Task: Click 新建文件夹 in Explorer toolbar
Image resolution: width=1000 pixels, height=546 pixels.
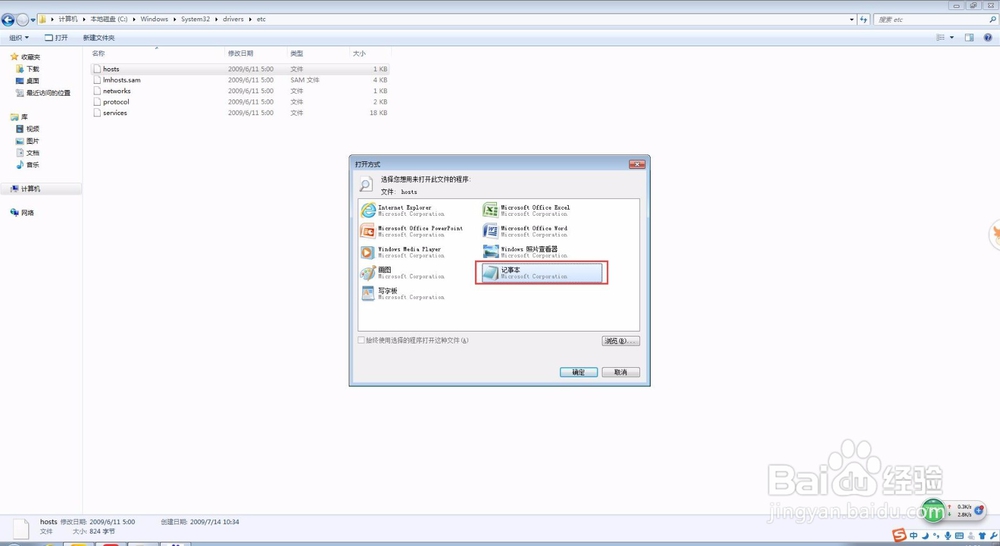Action: click(x=99, y=38)
